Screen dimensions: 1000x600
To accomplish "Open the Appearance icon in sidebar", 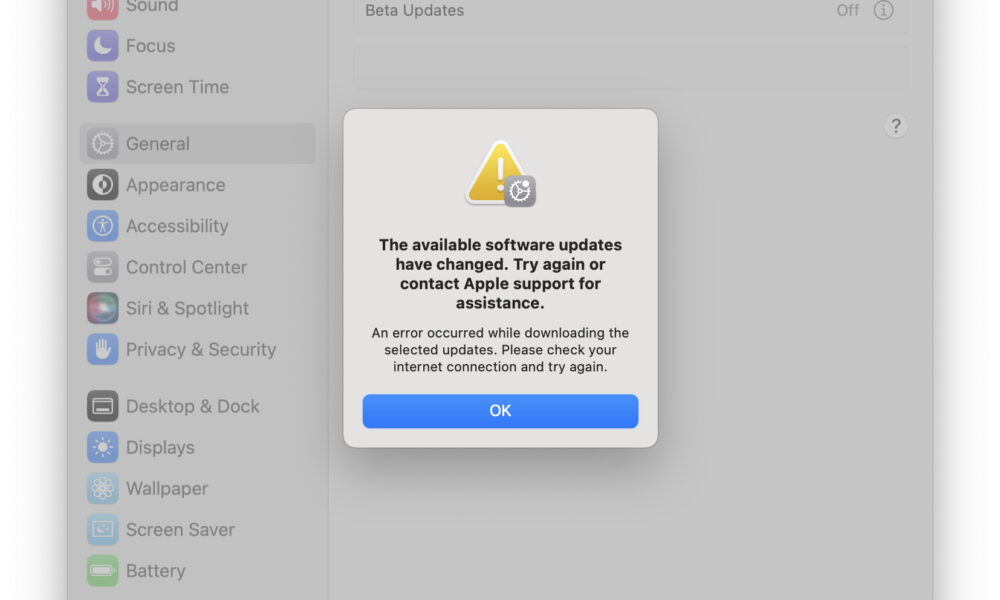I will tap(103, 185).
